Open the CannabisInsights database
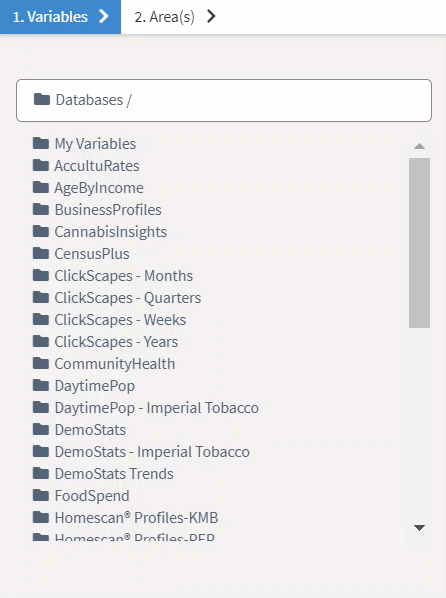446x598 pixels. (111, 232)
